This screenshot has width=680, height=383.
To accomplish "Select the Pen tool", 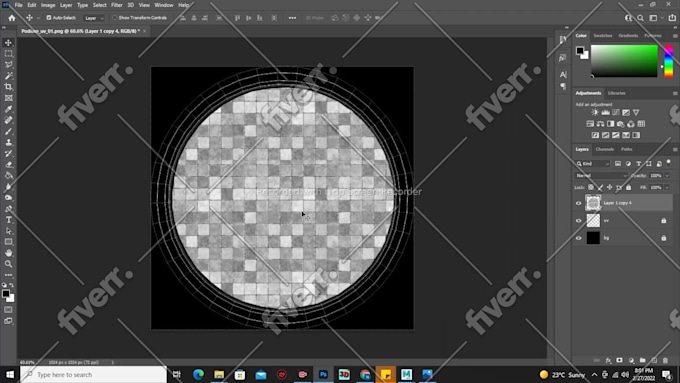I will [x=8, y=209].
